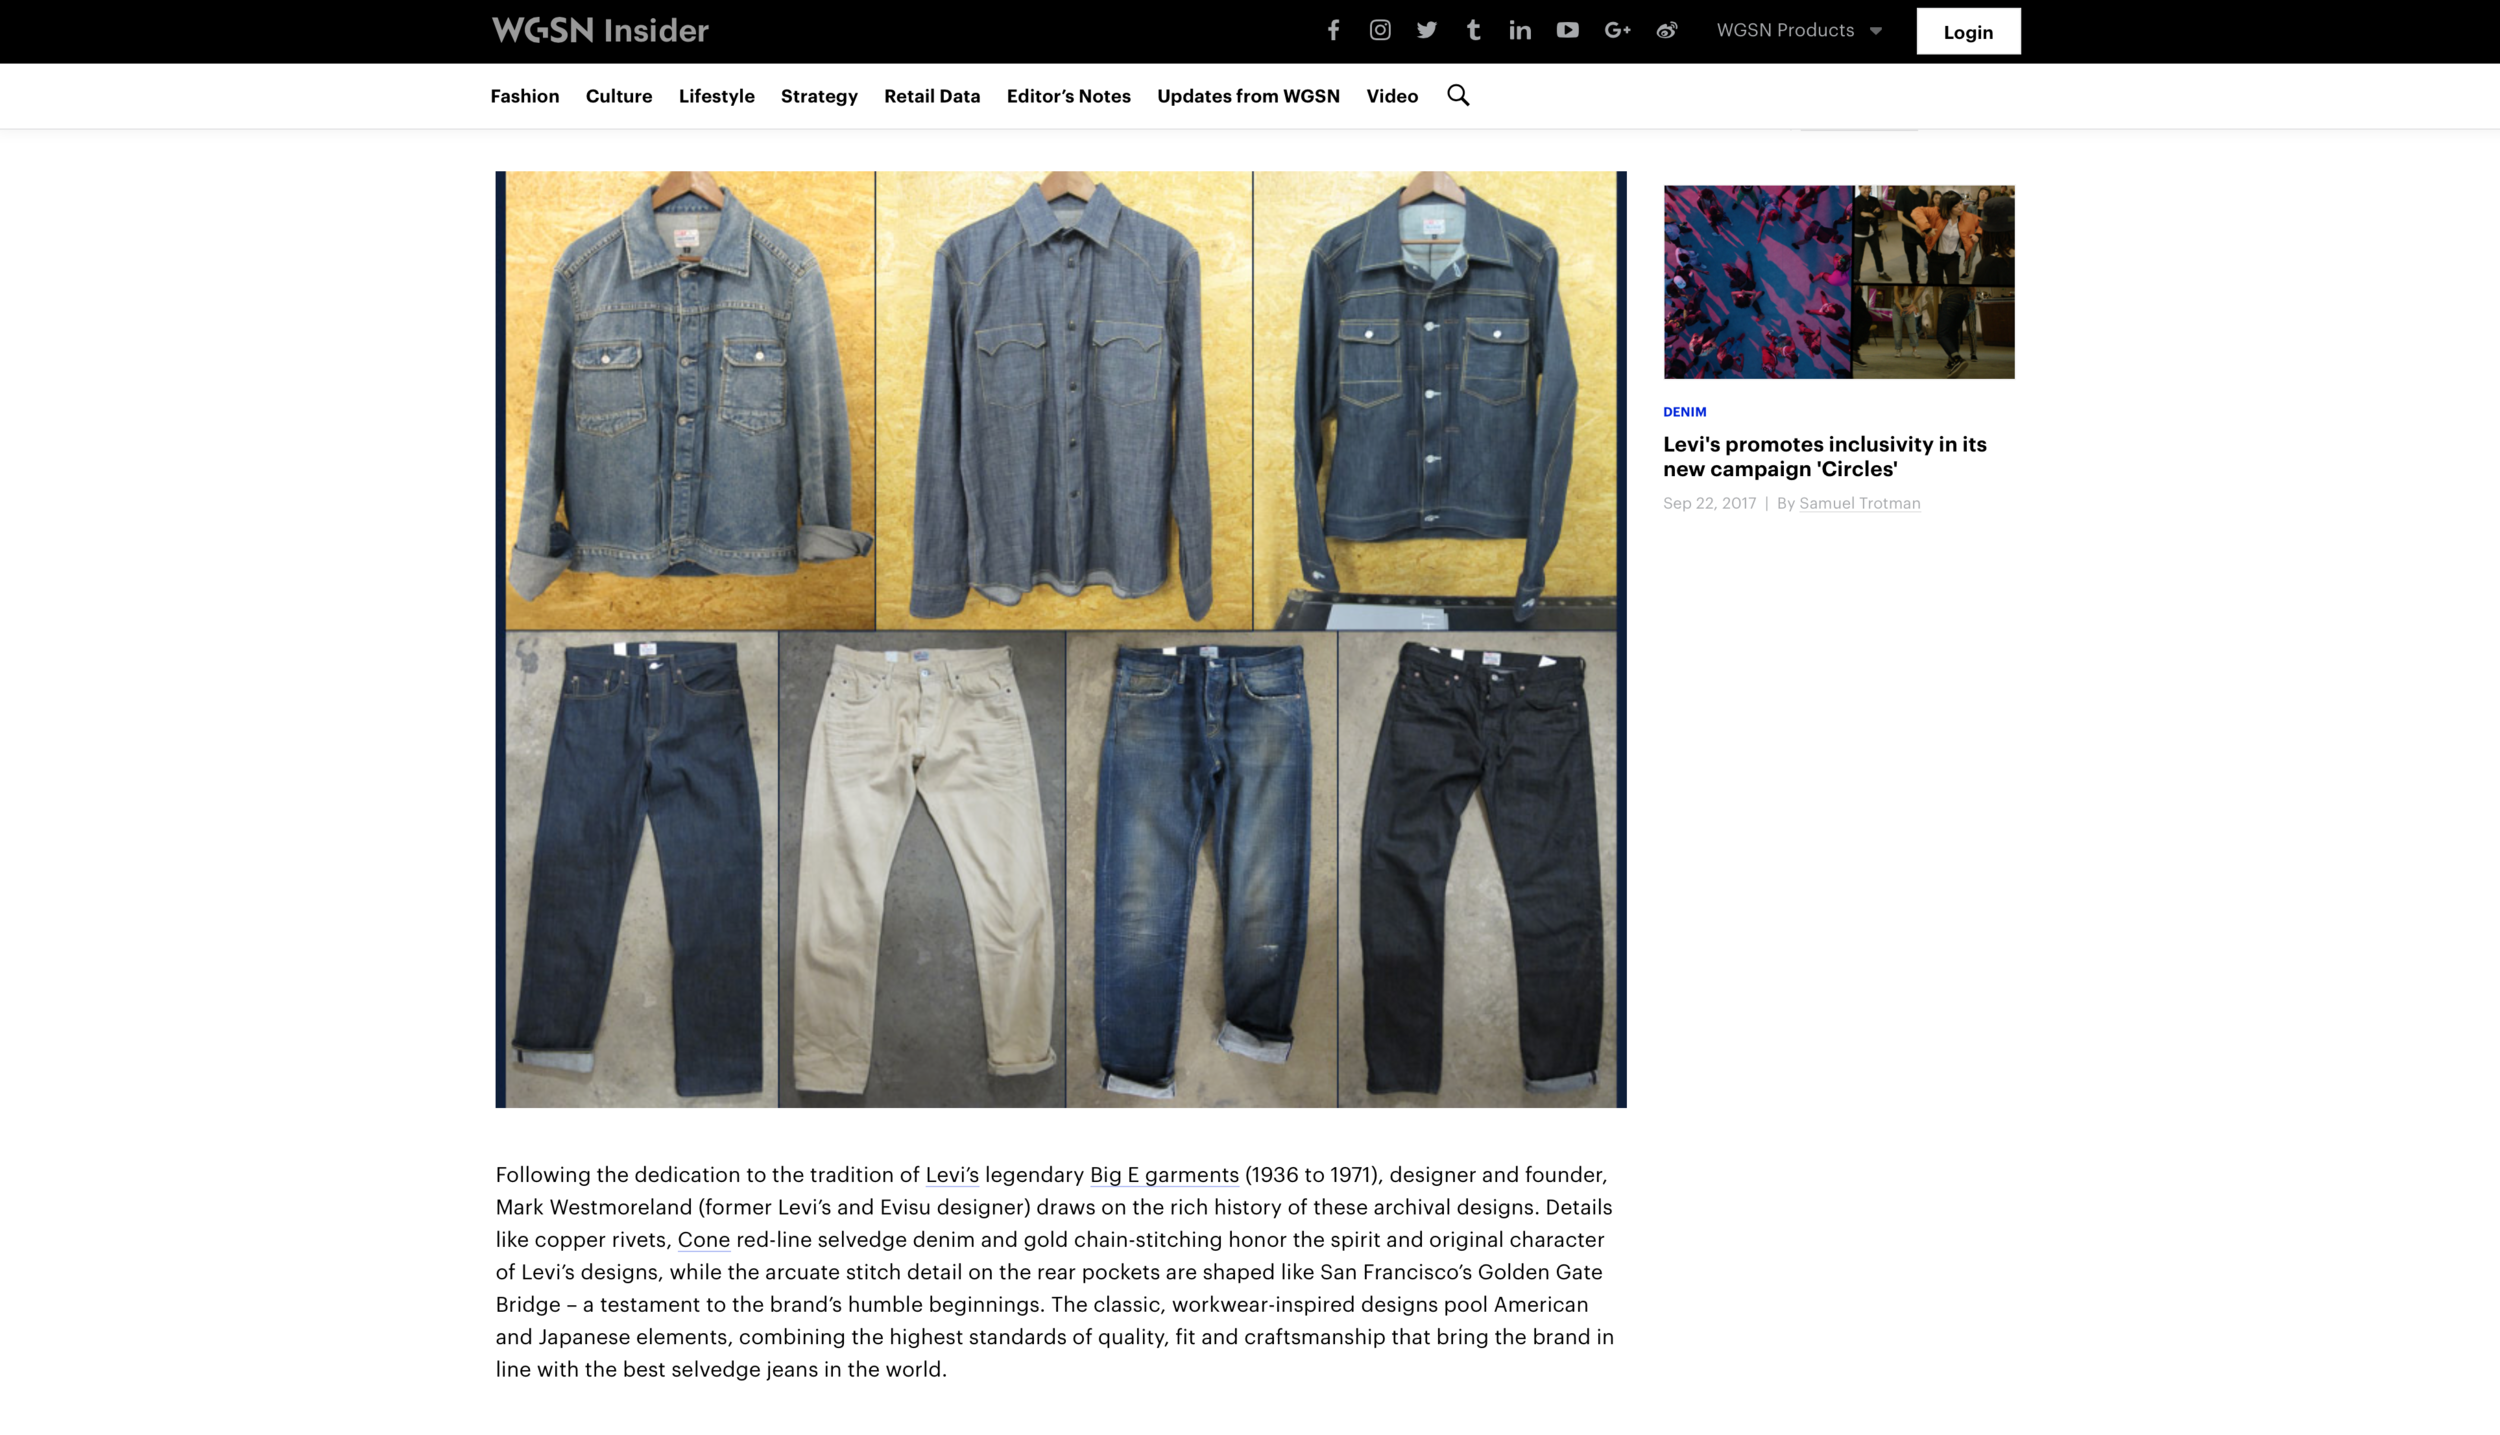Viewport: 2500px width, 1435px height.
Task: Open the Weibo social icon
Action: (x=1666, y=30)
